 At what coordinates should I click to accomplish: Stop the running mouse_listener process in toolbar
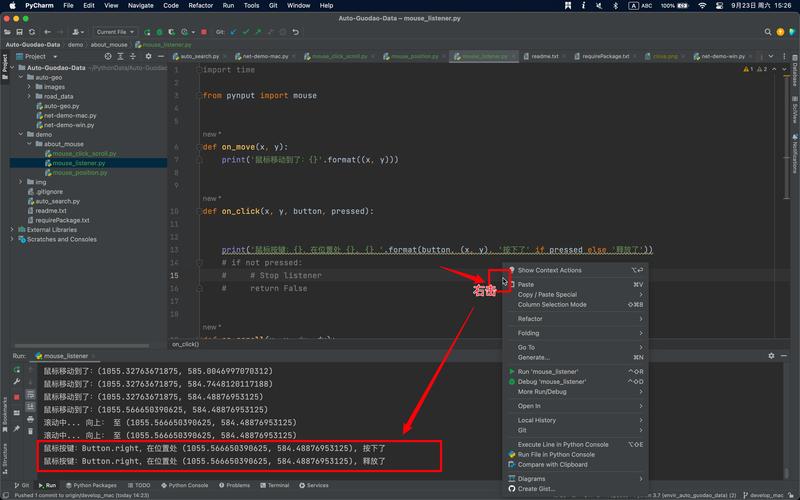pyautogui.click(x=204, y=32)
